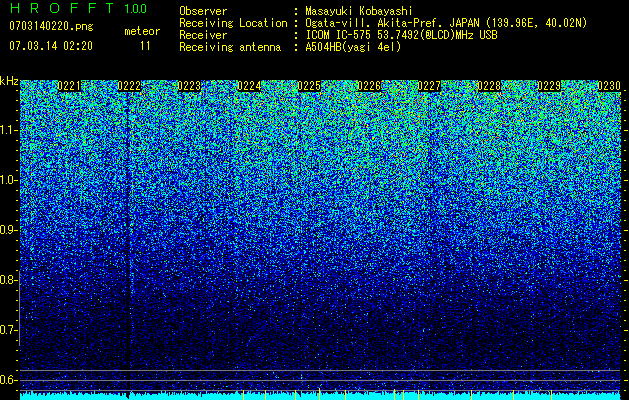This screenshot has width=629, height=400.
Task: Click the 0.9 frequency axis label
Action: click(x=8, y=230)
